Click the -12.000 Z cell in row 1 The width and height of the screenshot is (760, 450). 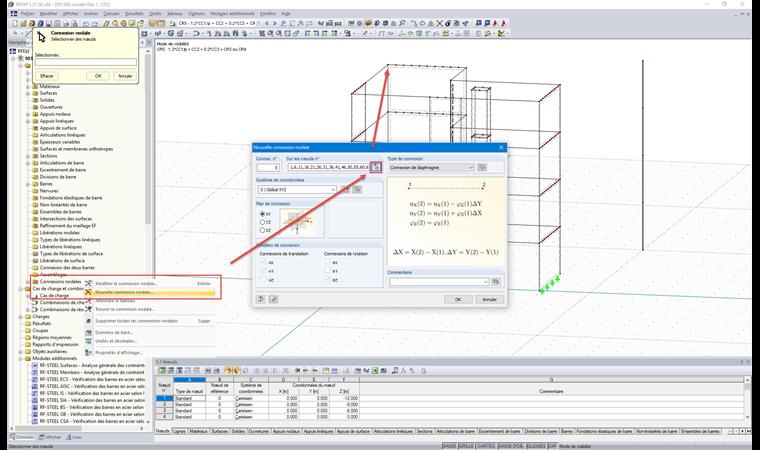[x=344, y=398]
